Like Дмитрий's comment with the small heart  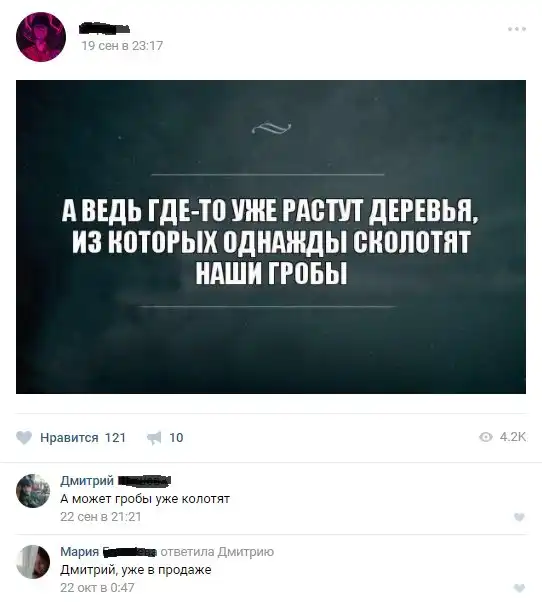click(519, 517)
